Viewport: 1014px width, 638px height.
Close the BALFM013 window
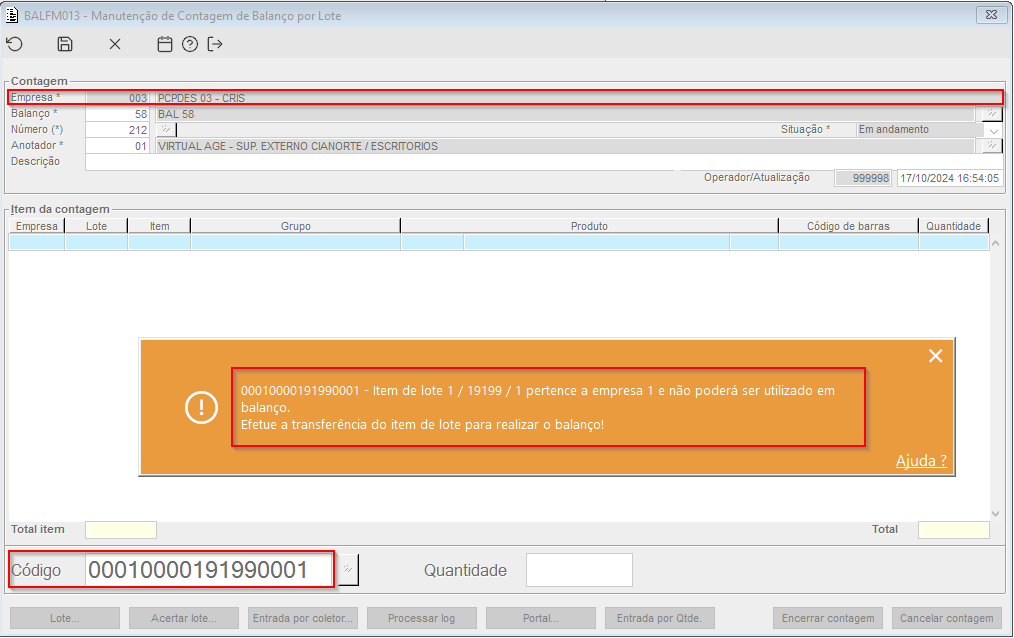[x=991, y=14]
